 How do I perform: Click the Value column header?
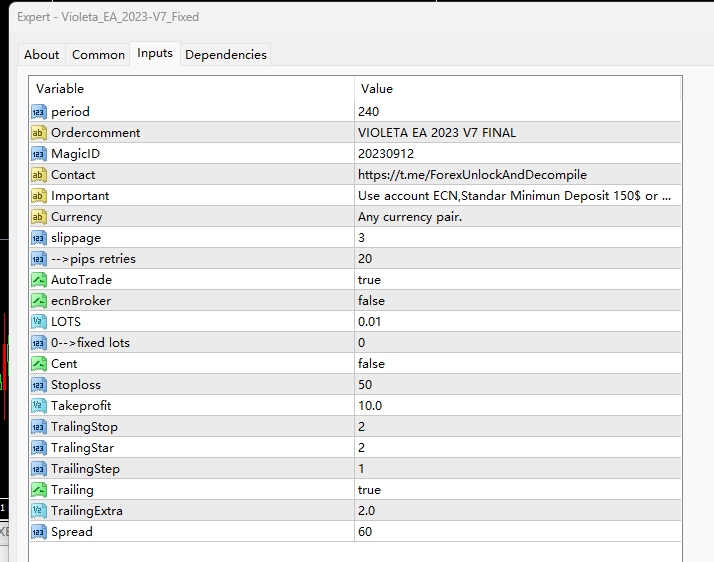coord(377,89)
